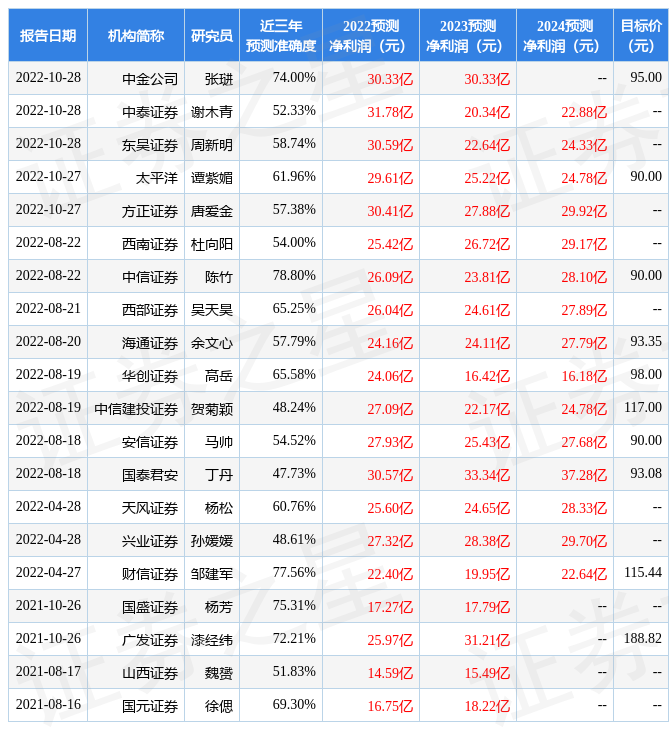
Task: Click target price 93.35
Action: [x=646, y=342]
